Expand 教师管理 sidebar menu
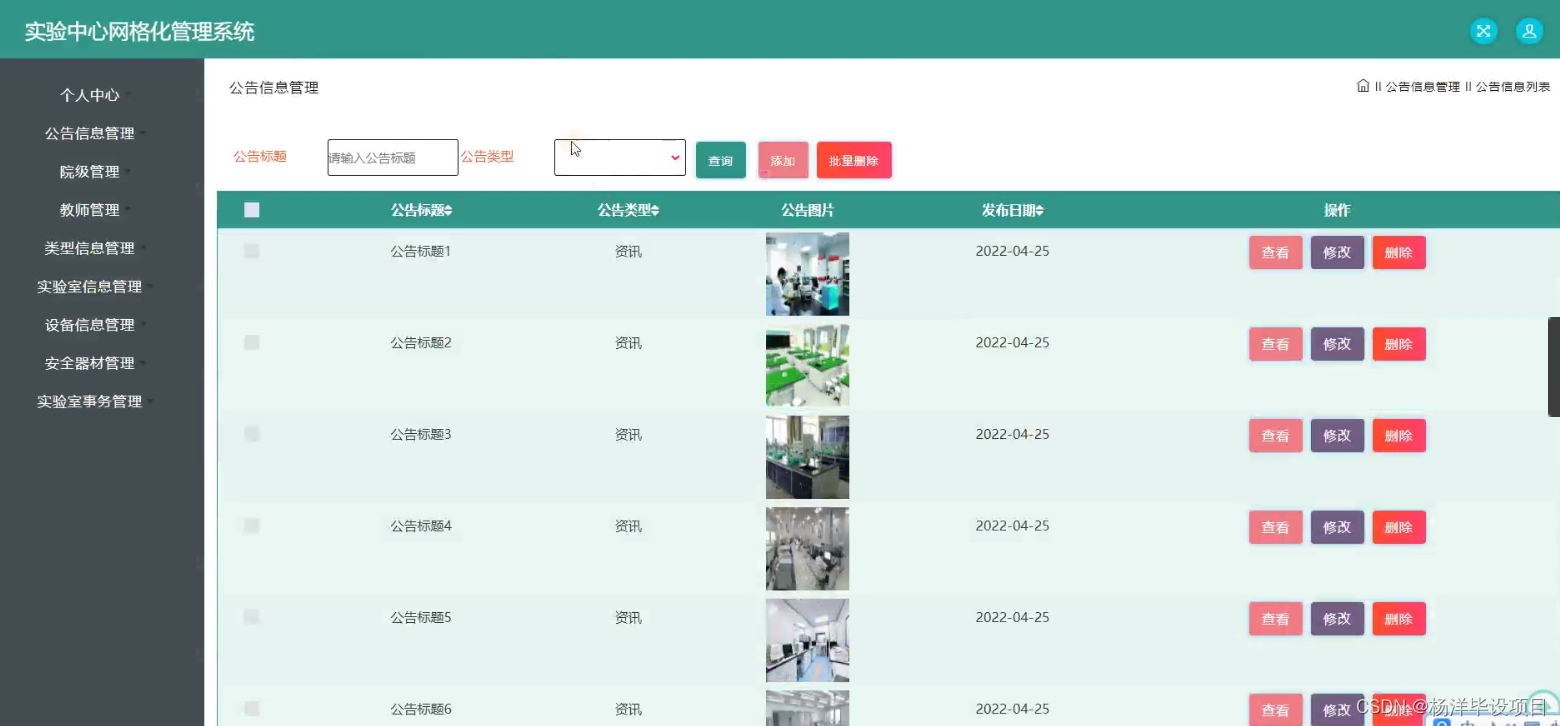This screenshot has width=1560, height=726. [95, 210]
